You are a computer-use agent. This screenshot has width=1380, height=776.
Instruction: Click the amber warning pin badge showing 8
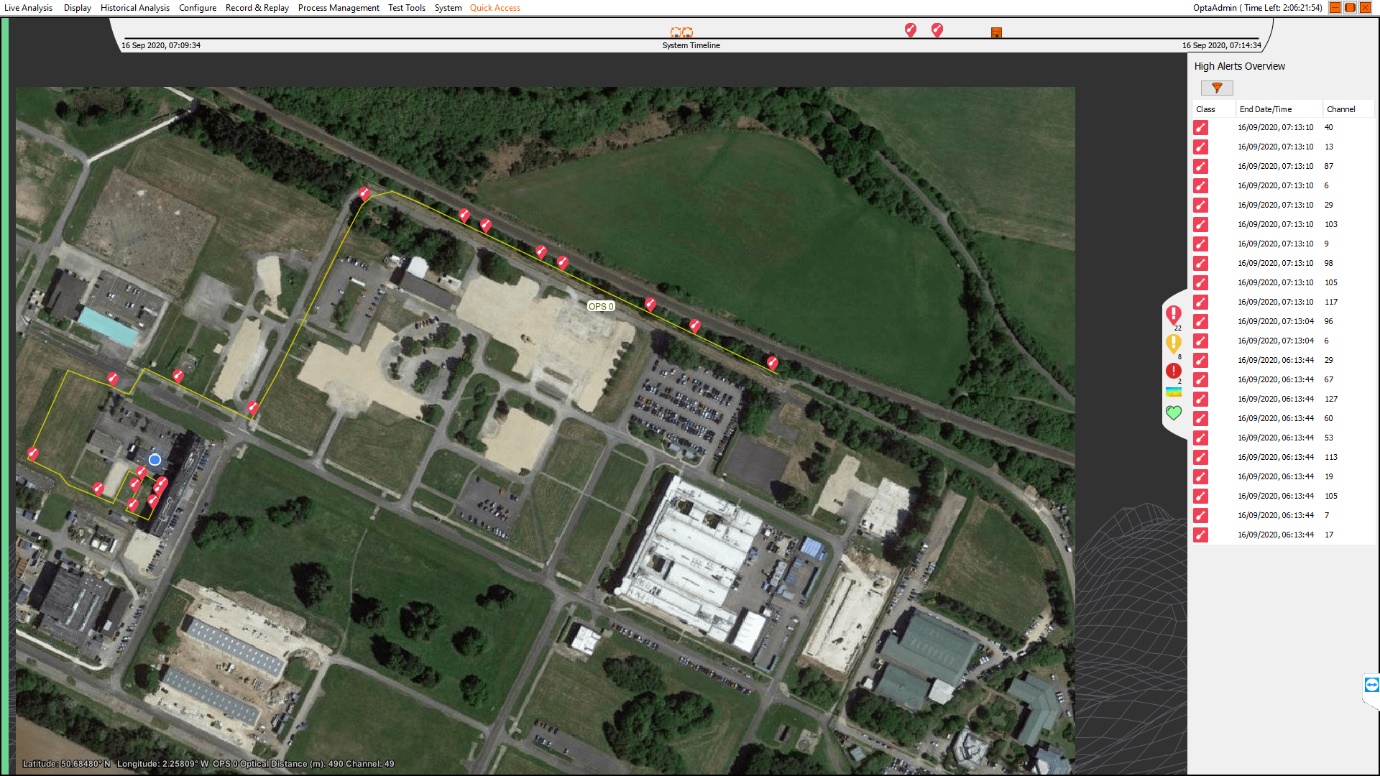(1175, 344)
